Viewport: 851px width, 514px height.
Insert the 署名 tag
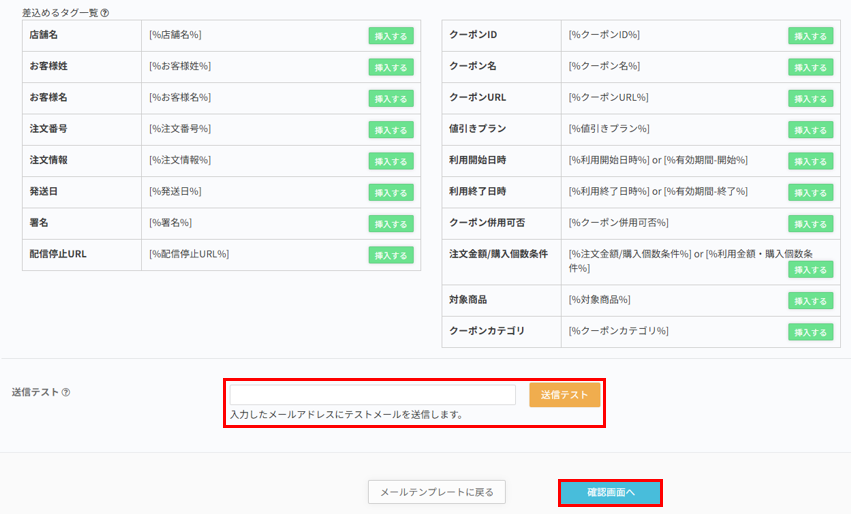tap(390, 223)
